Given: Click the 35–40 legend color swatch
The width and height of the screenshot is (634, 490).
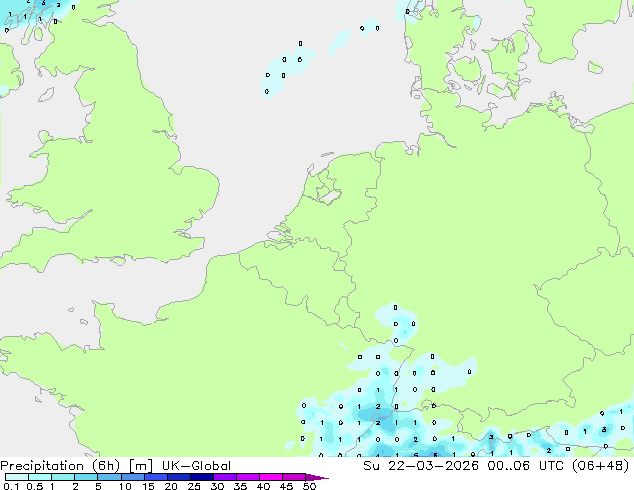Looking at the screenshot, I should point(248,477).
